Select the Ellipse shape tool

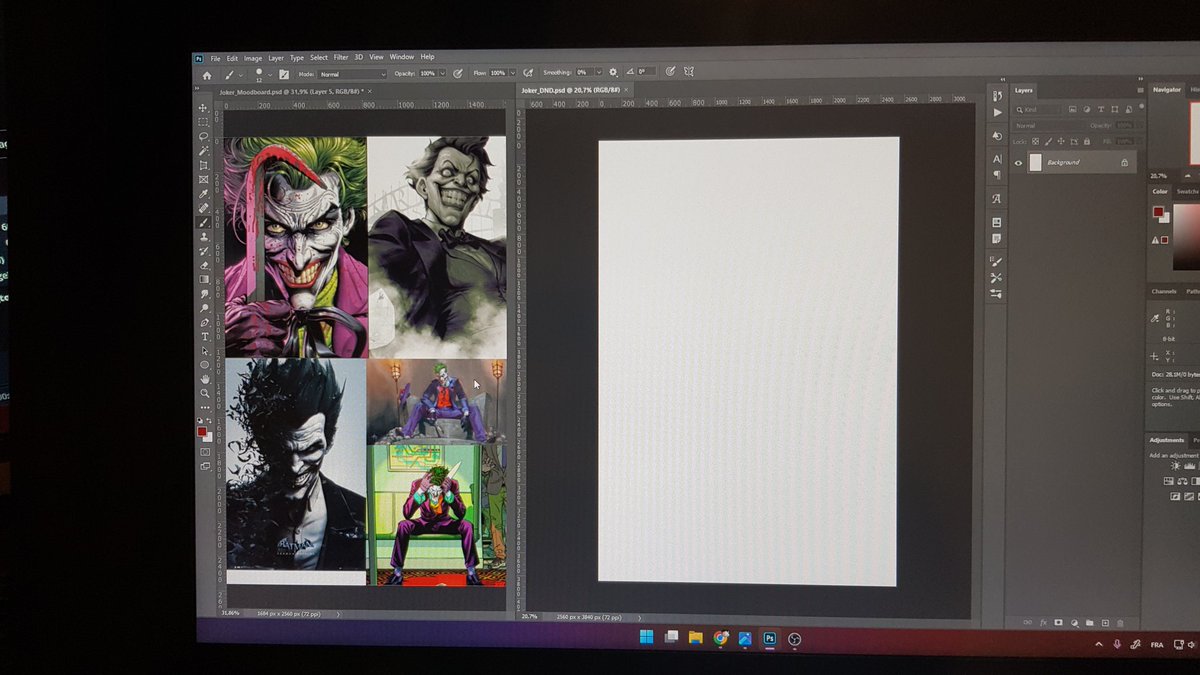coord(204,366)
